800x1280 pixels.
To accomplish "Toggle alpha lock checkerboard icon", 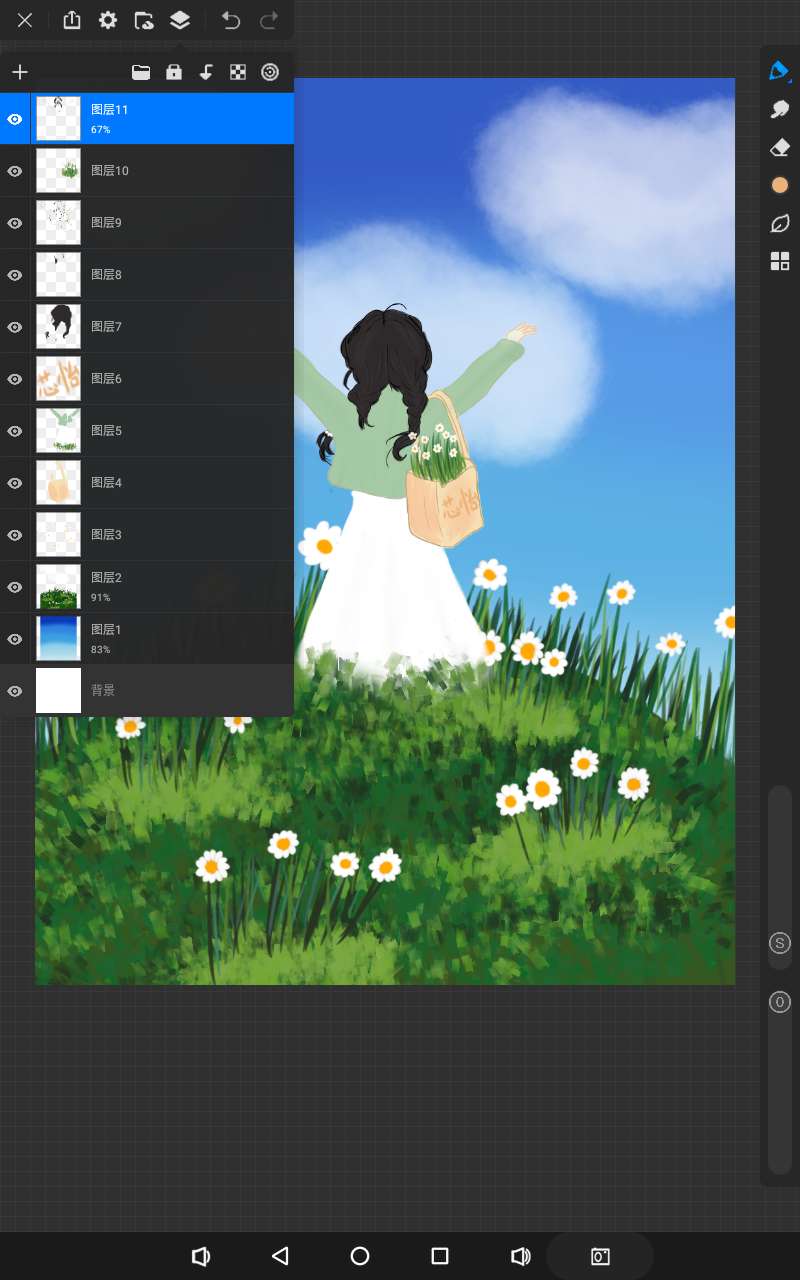I will (x=238, y=72).
